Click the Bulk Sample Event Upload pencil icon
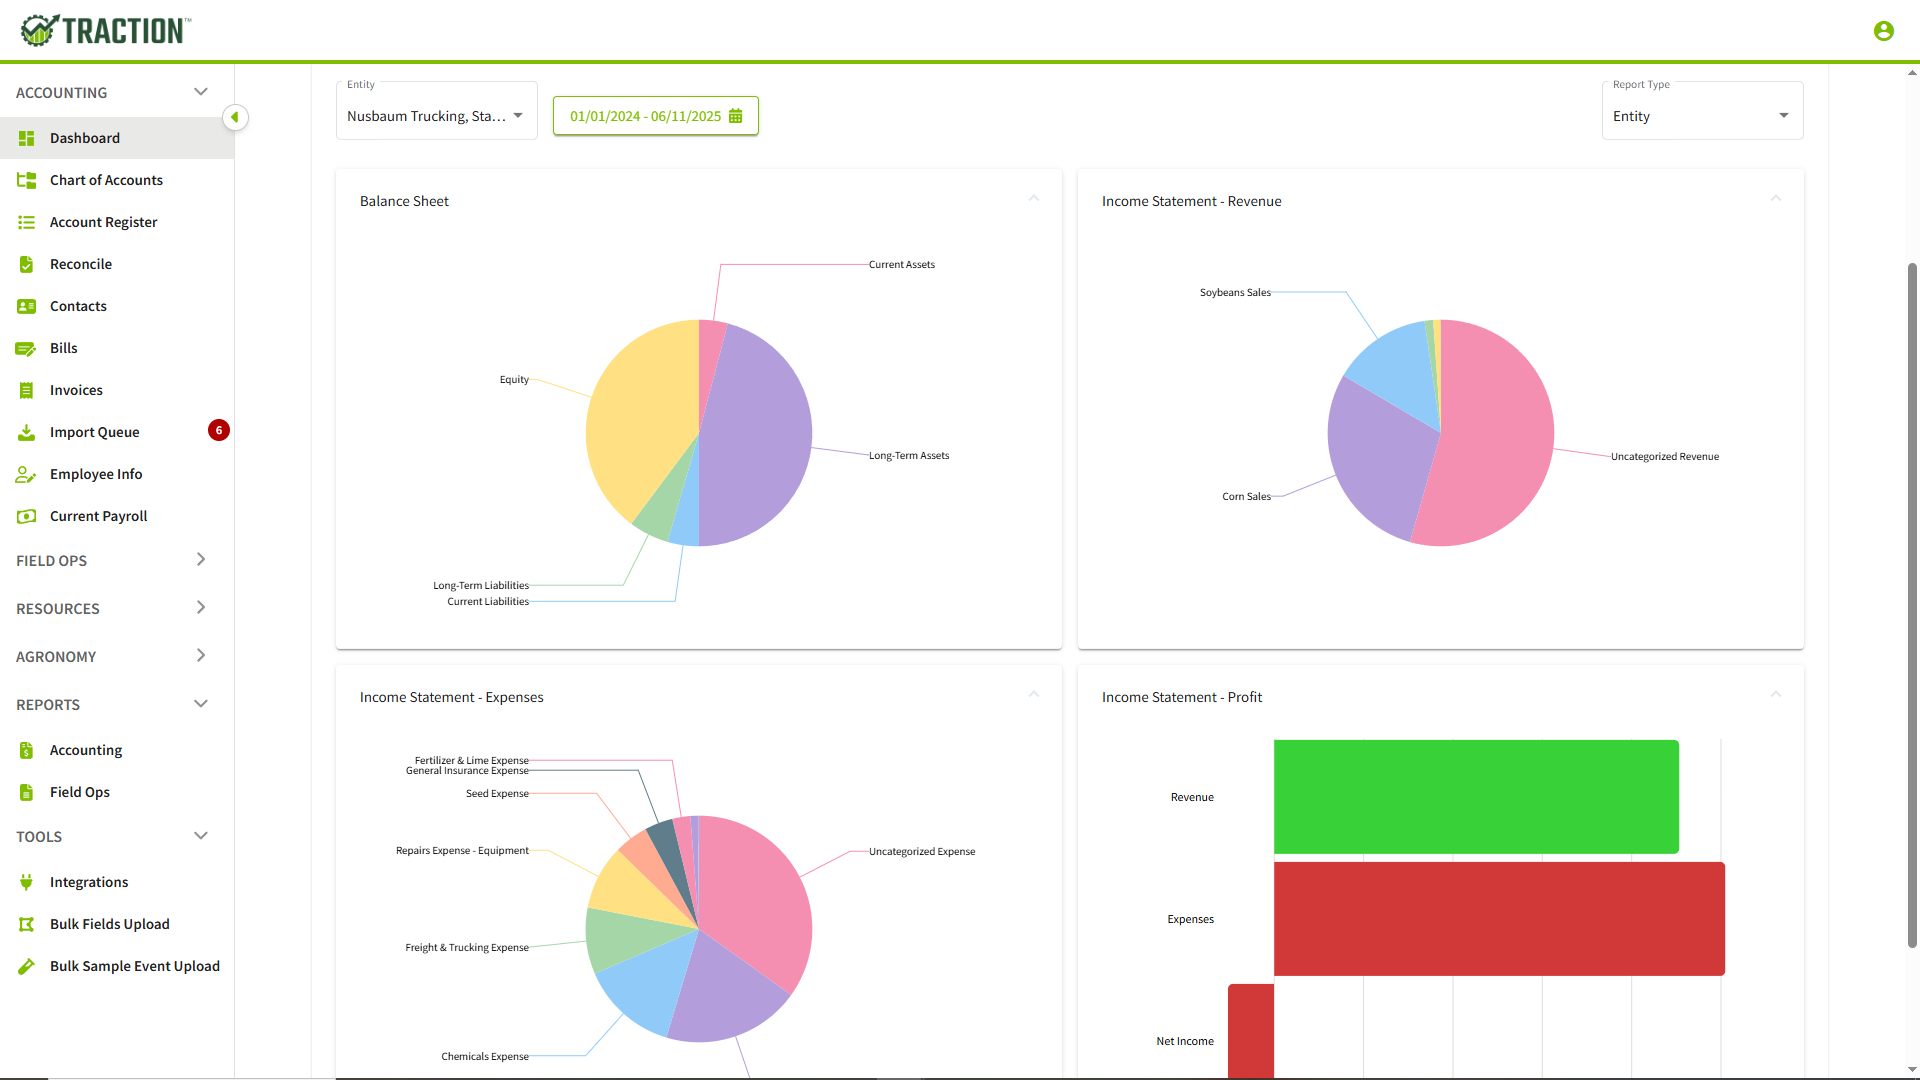This screenshot has height=1080, width=1920. click(26, 966)
